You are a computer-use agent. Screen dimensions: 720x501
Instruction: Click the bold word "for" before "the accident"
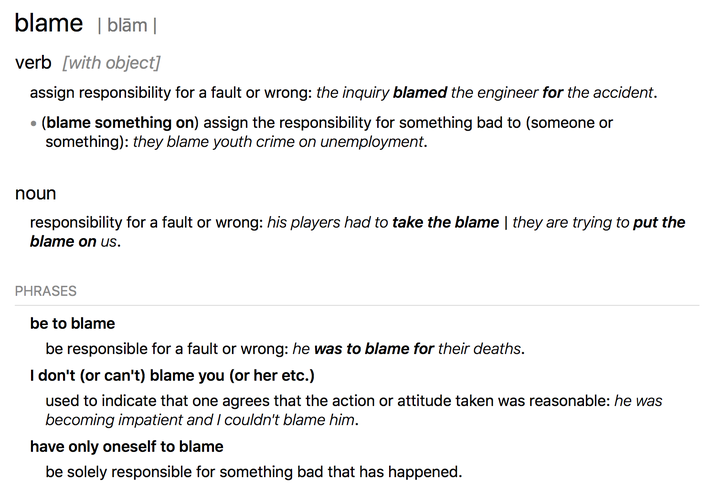pyautogui.click(x=552, y=93)
